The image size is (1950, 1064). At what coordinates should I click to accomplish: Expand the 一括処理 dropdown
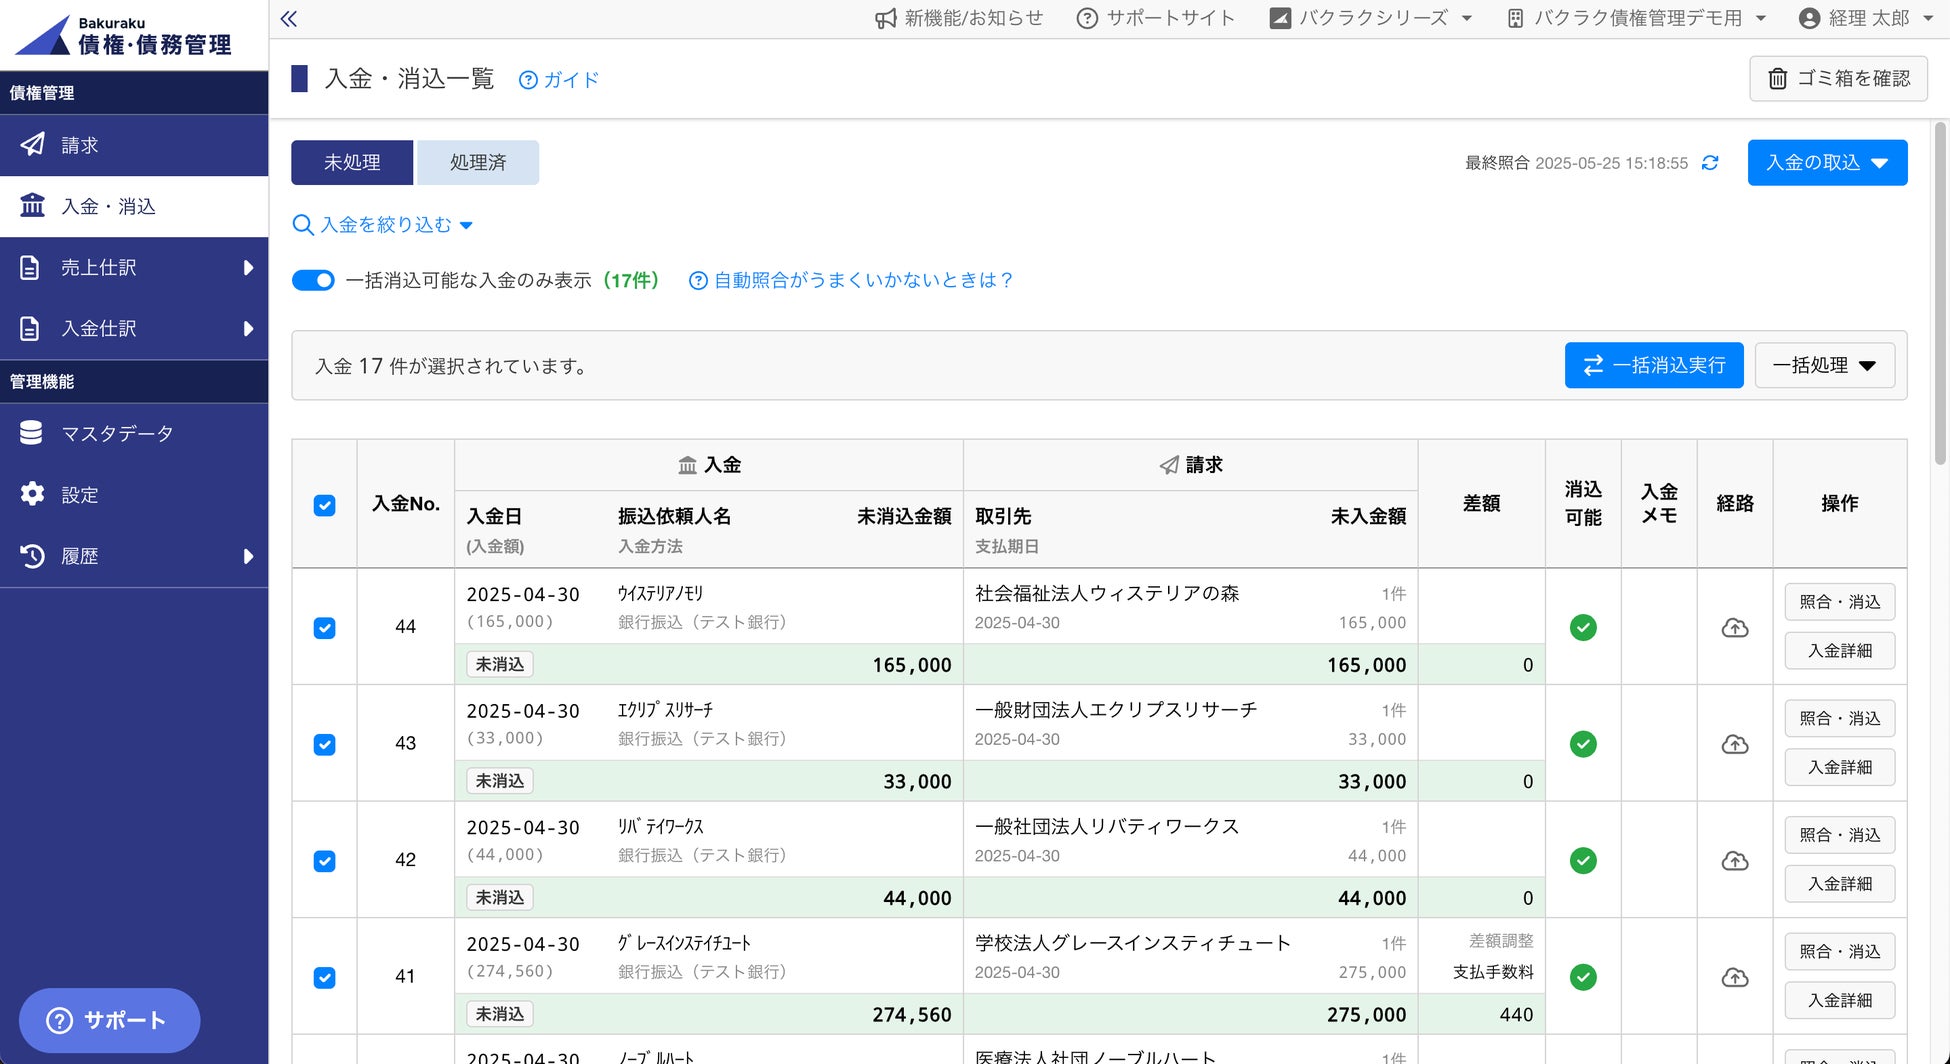coord(1824,366)
